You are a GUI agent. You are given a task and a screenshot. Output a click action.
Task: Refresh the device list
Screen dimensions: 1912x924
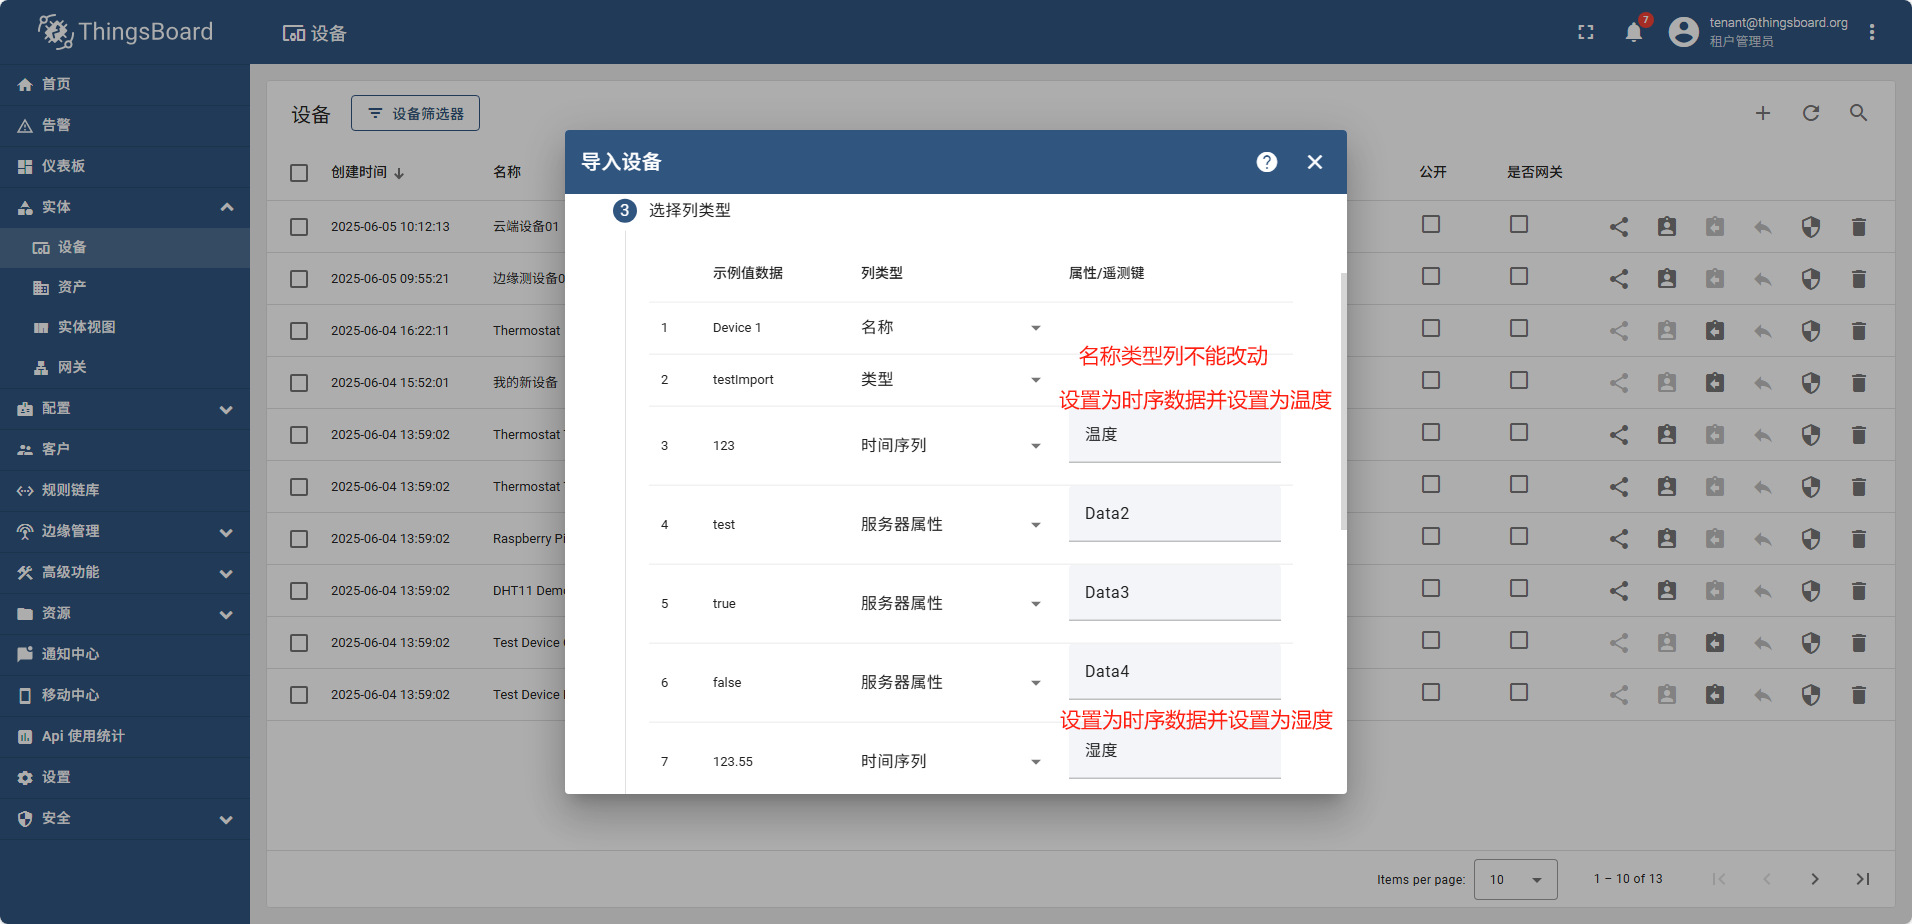tap(1811, 113)
